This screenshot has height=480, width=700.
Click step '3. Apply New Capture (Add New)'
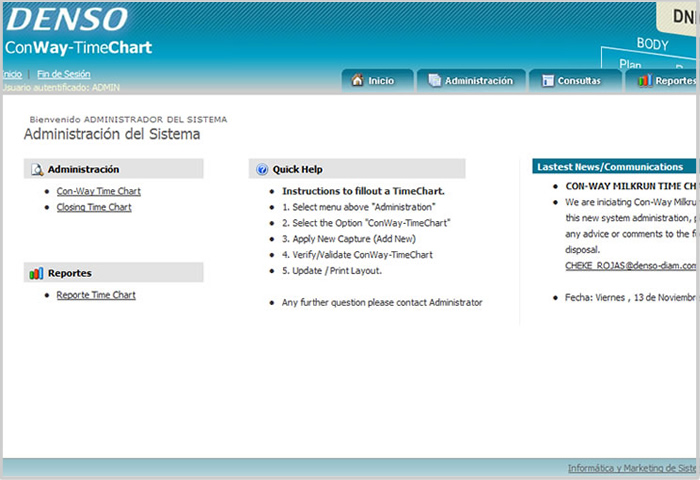(x=349, y=239)
